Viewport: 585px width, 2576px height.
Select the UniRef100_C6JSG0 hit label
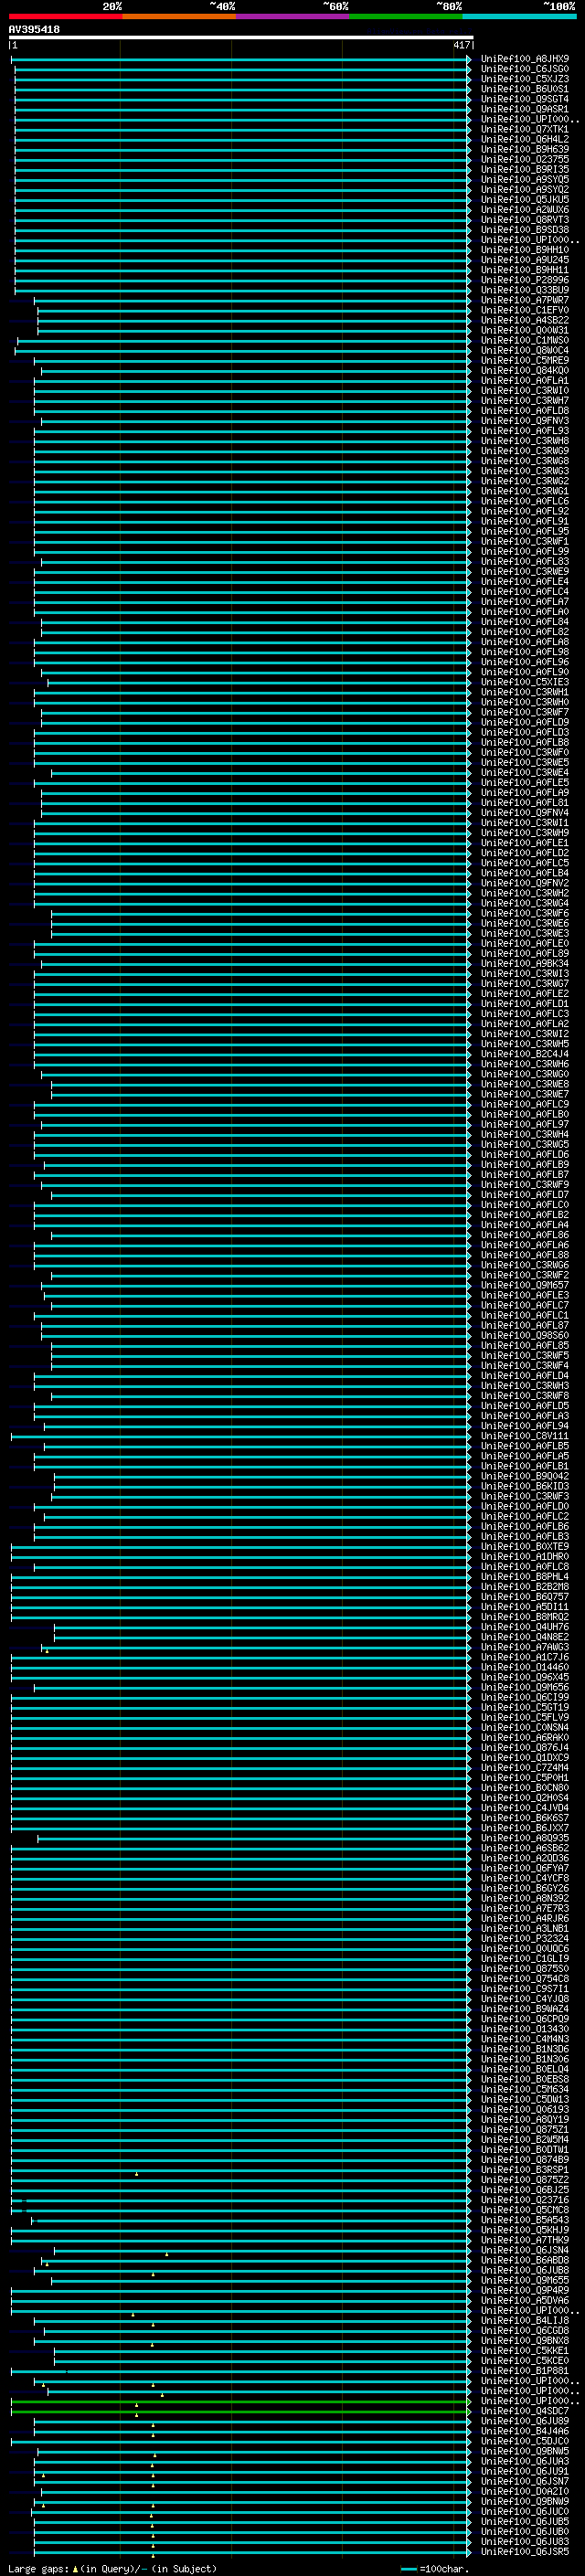point(525,69)
